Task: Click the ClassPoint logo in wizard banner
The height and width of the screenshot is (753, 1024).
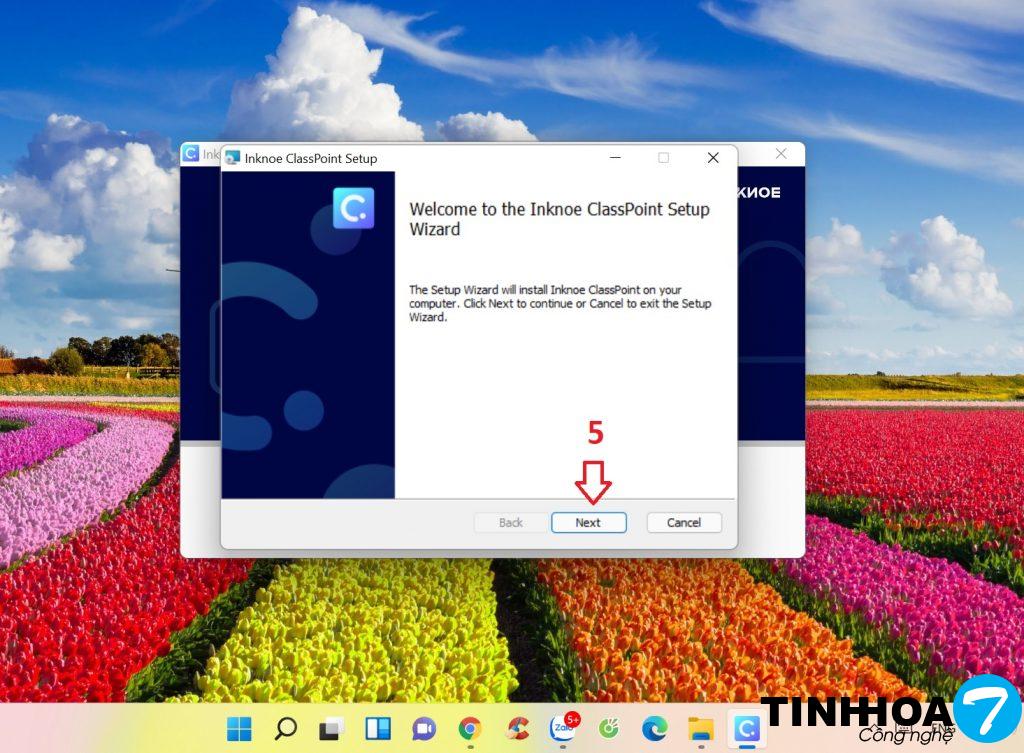Action: coord(353,208)
